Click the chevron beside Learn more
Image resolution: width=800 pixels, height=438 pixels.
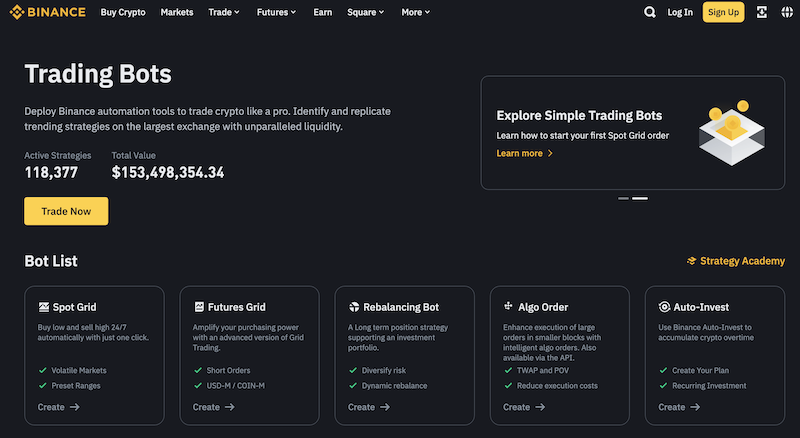point(550,153)
